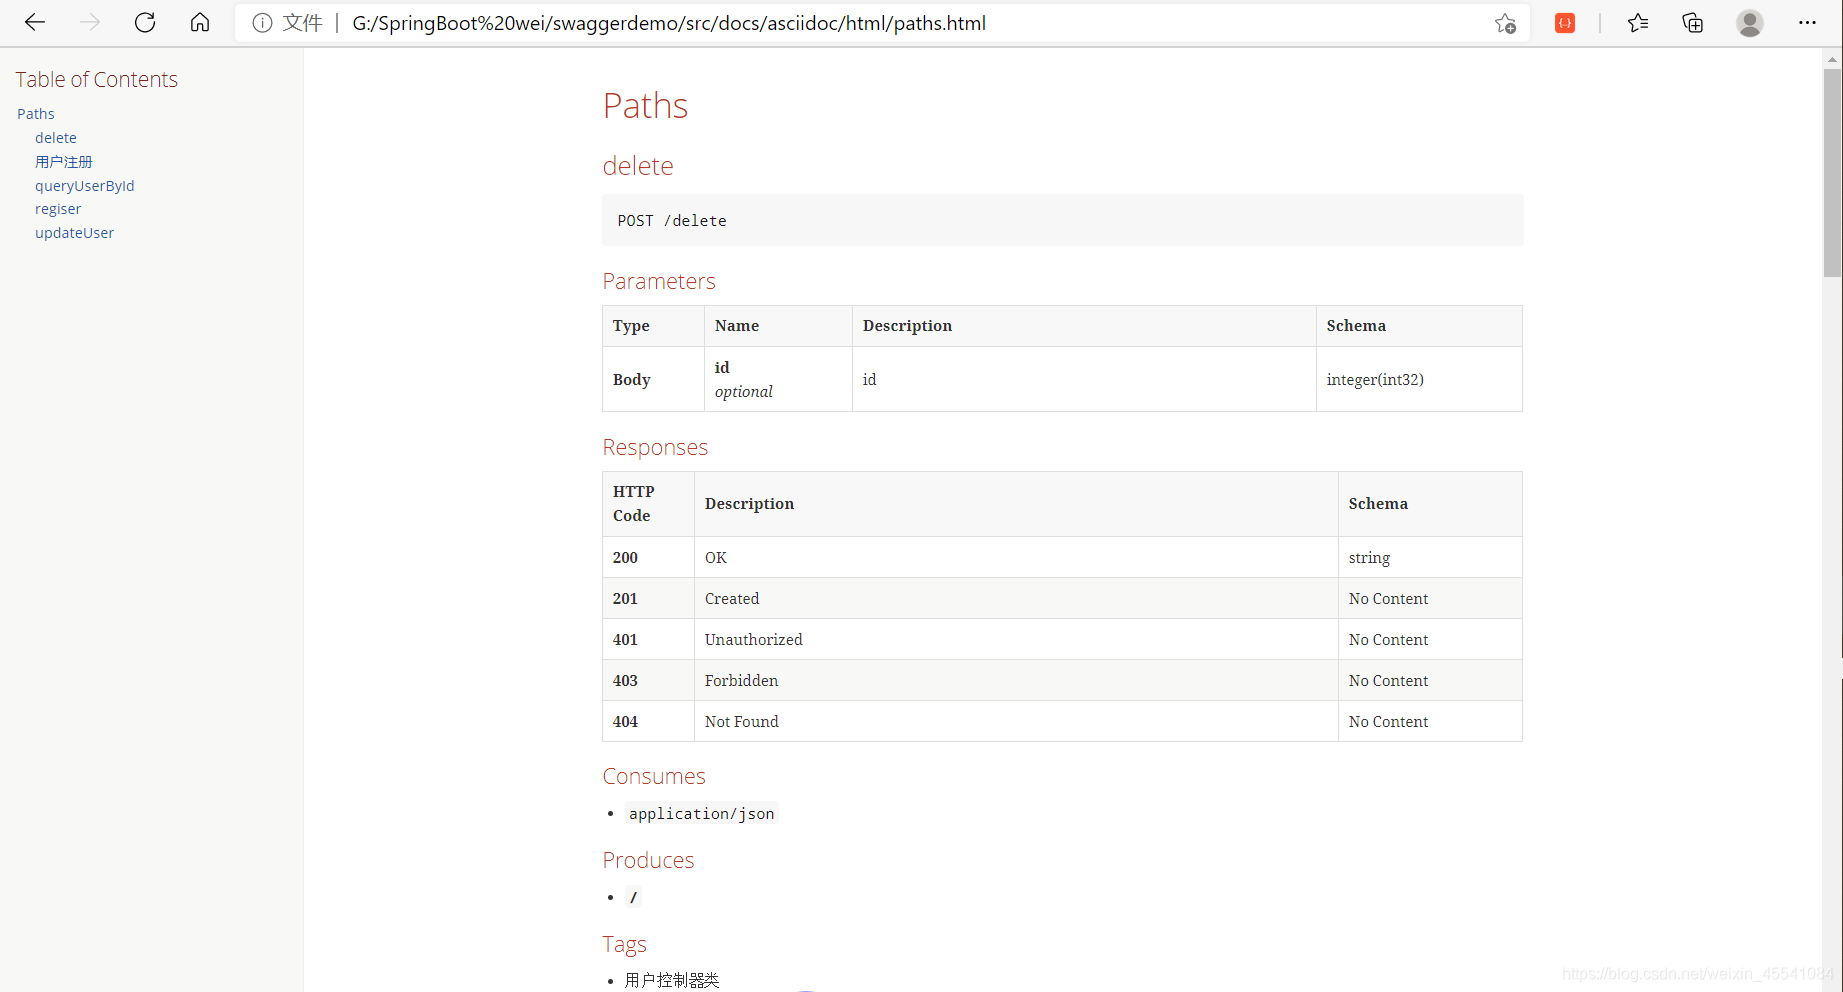The width and height of the screenshot is (1843, 992).
Task: Open the browser home page icon
Action: pos(200,22)
